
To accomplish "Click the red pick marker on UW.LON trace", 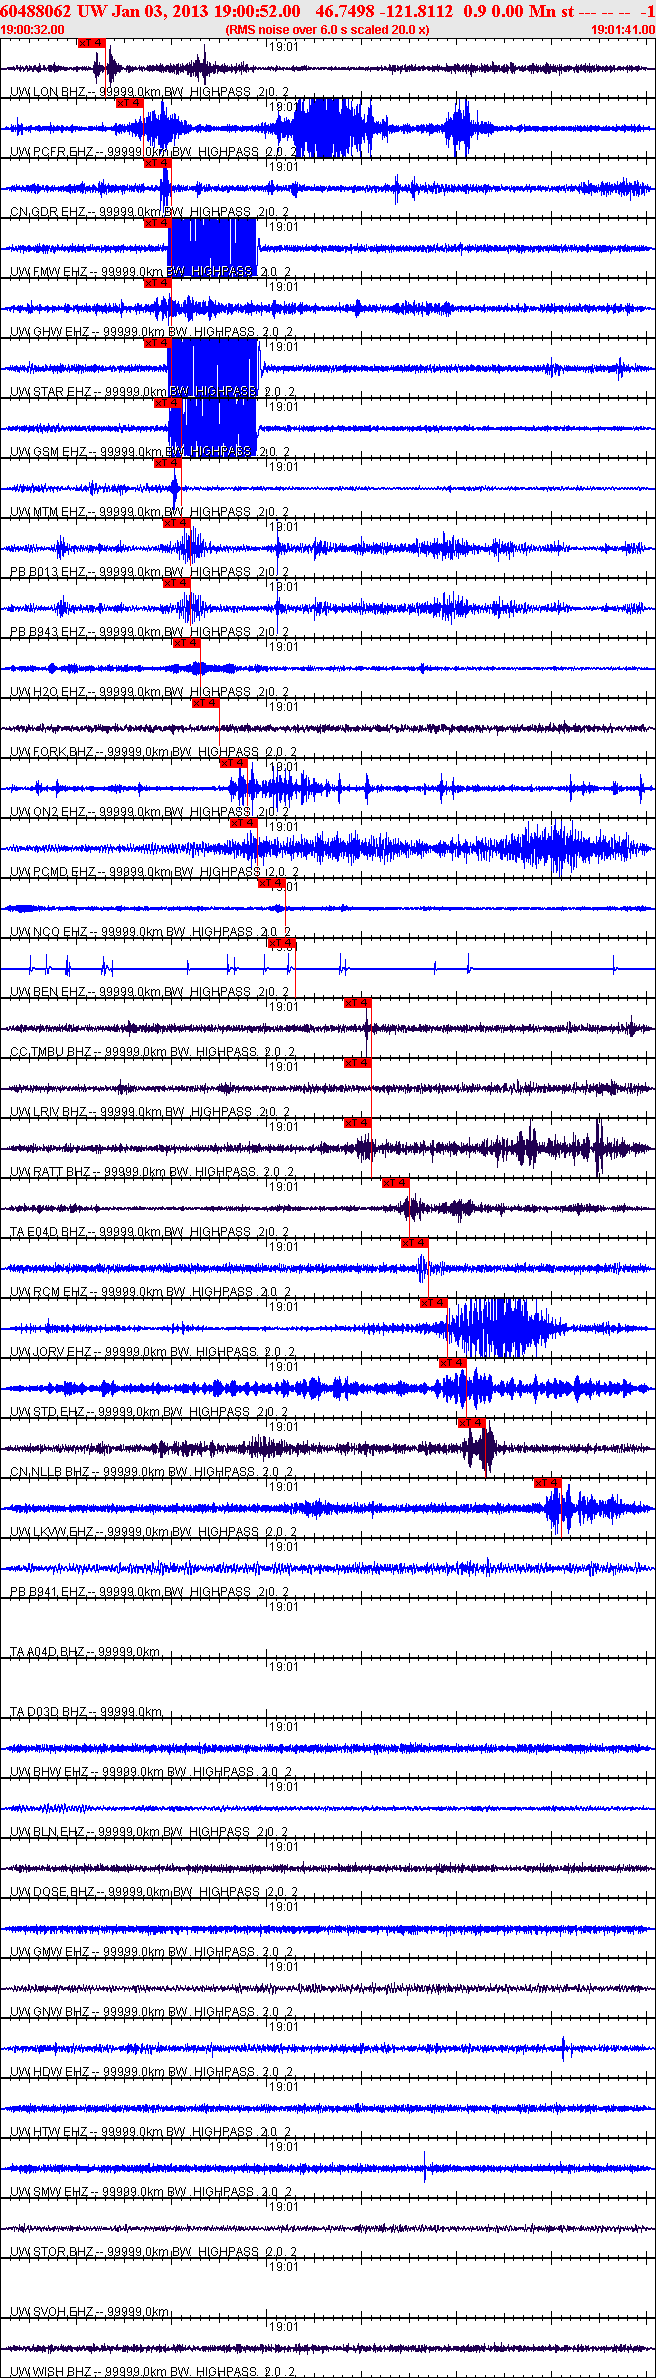I will 91,43.
